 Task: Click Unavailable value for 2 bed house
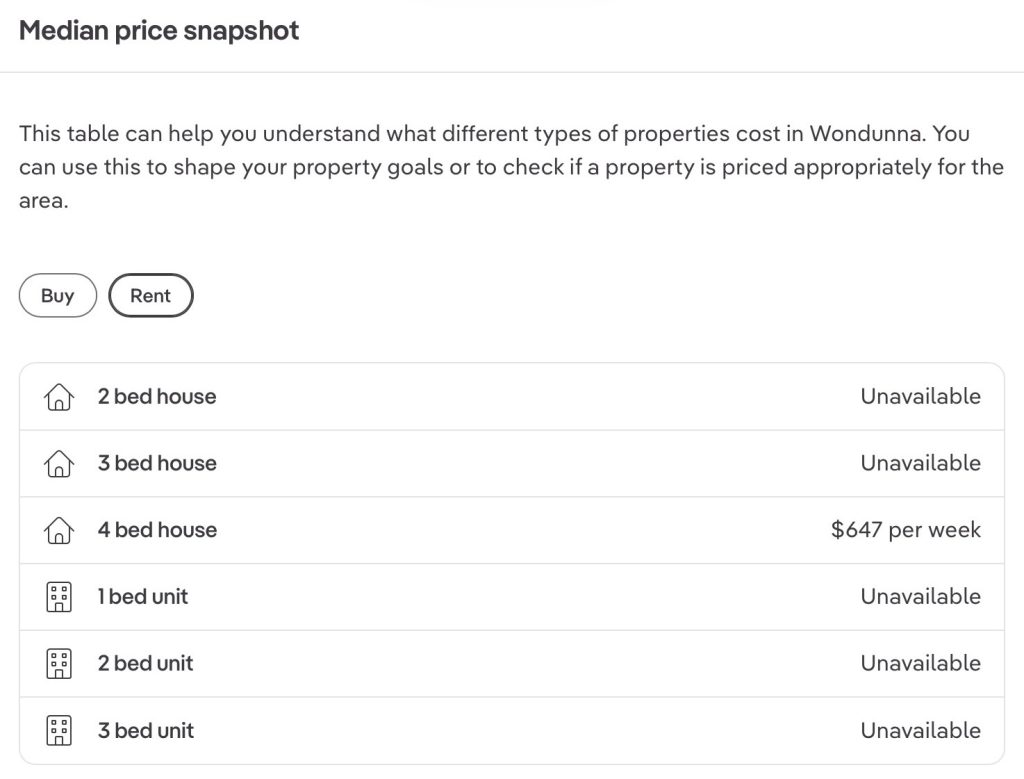point(920,397)
